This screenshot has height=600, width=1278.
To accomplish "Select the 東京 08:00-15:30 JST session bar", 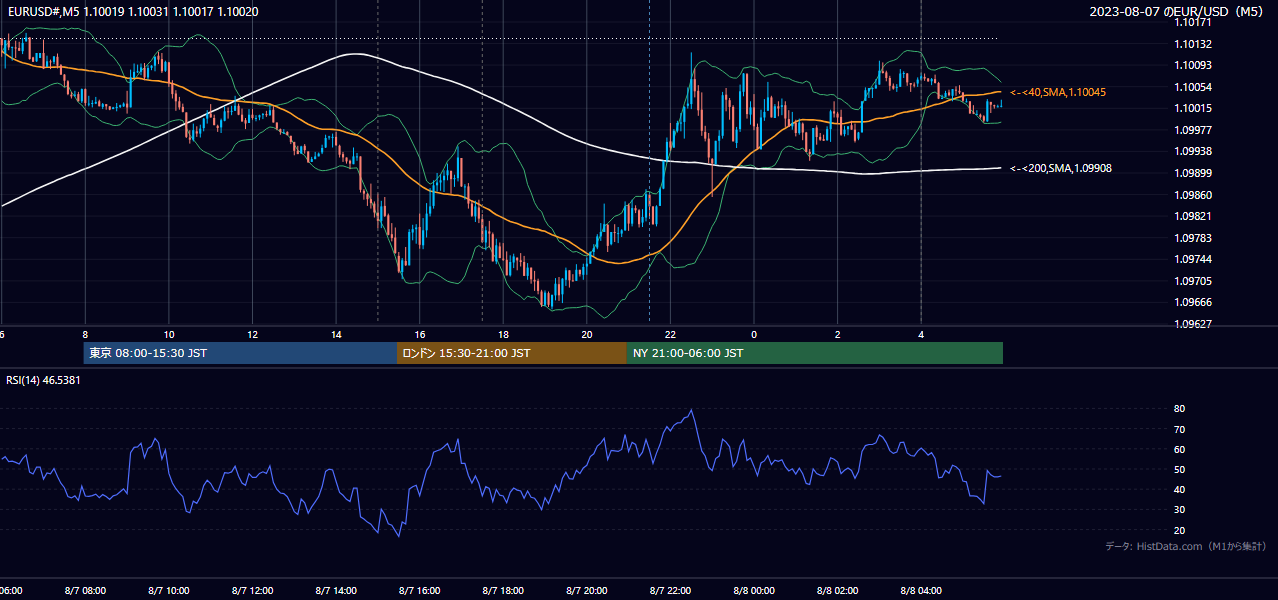I will pos(240,353).
